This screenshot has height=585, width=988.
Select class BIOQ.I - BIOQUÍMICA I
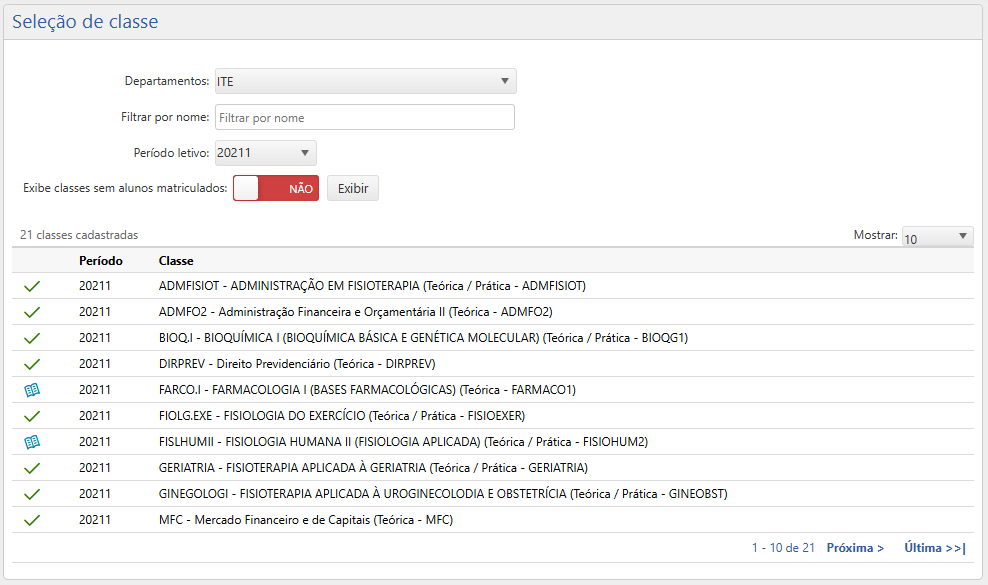423,338
